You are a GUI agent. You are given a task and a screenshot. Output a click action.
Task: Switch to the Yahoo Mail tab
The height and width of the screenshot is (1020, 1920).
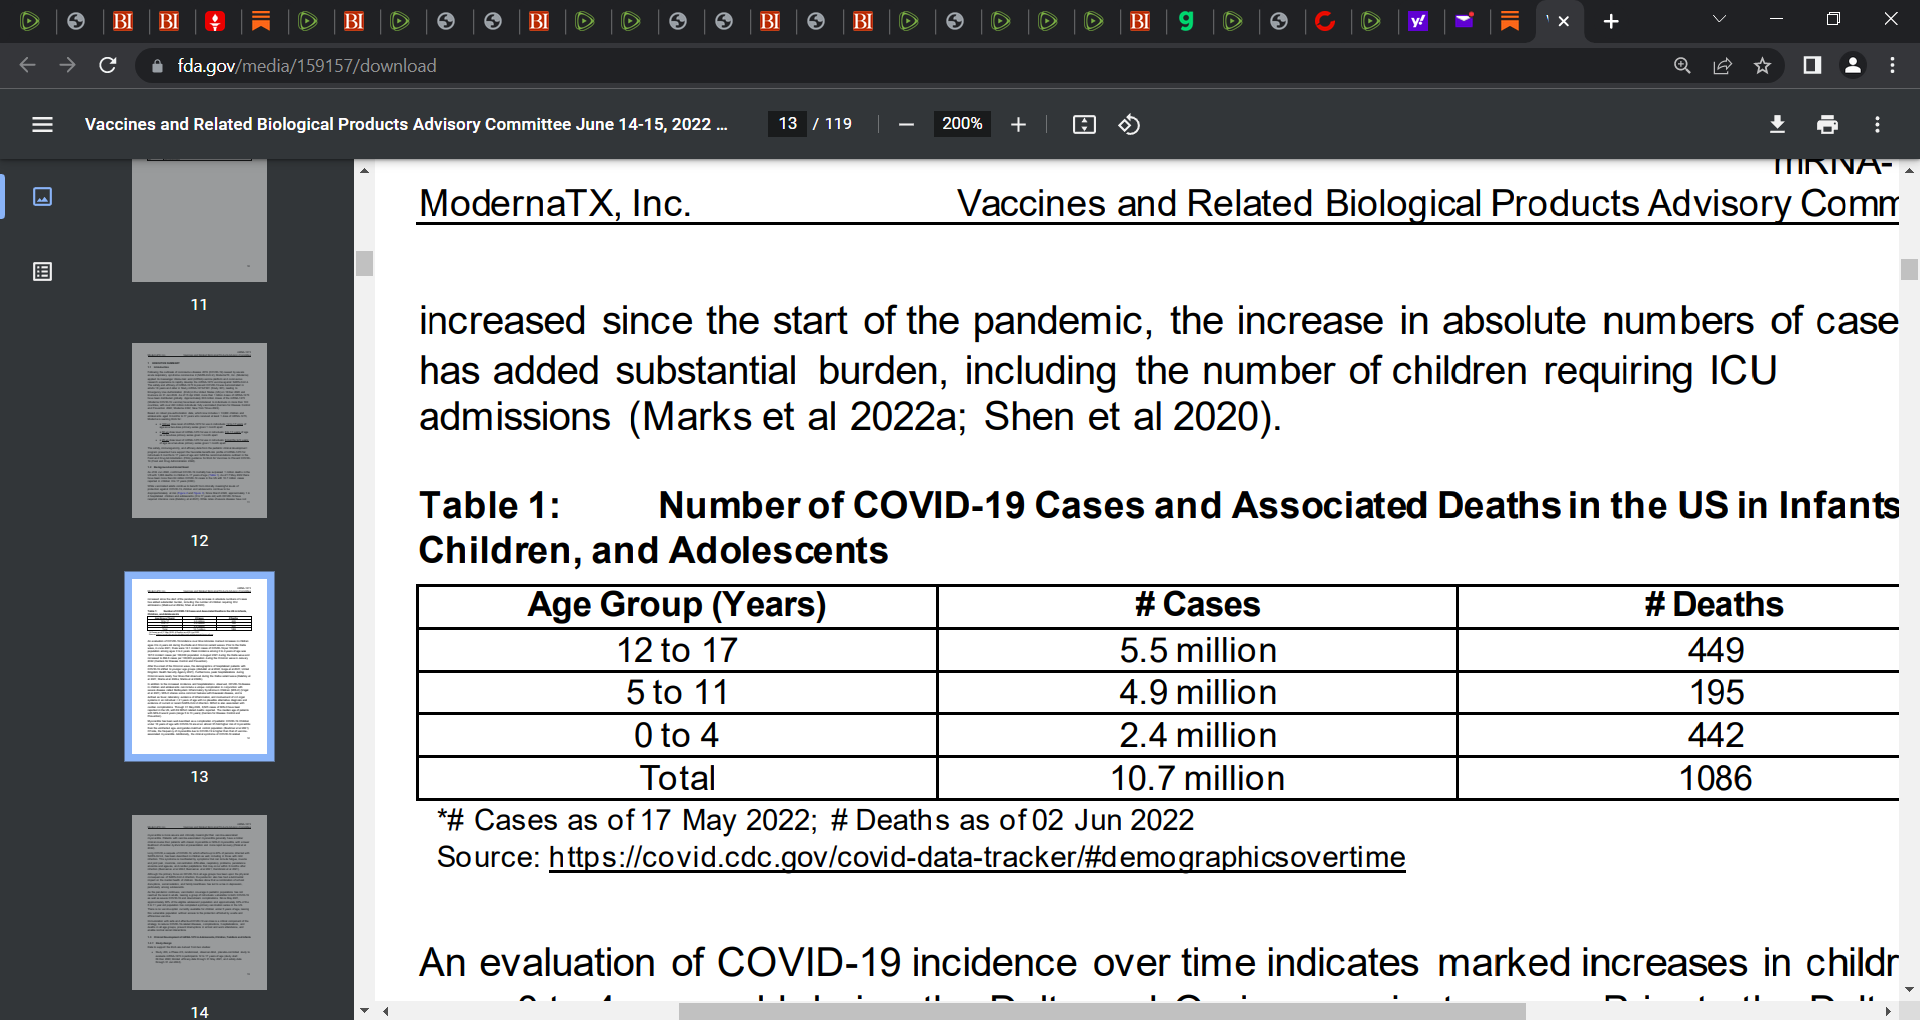[1464, 21]
